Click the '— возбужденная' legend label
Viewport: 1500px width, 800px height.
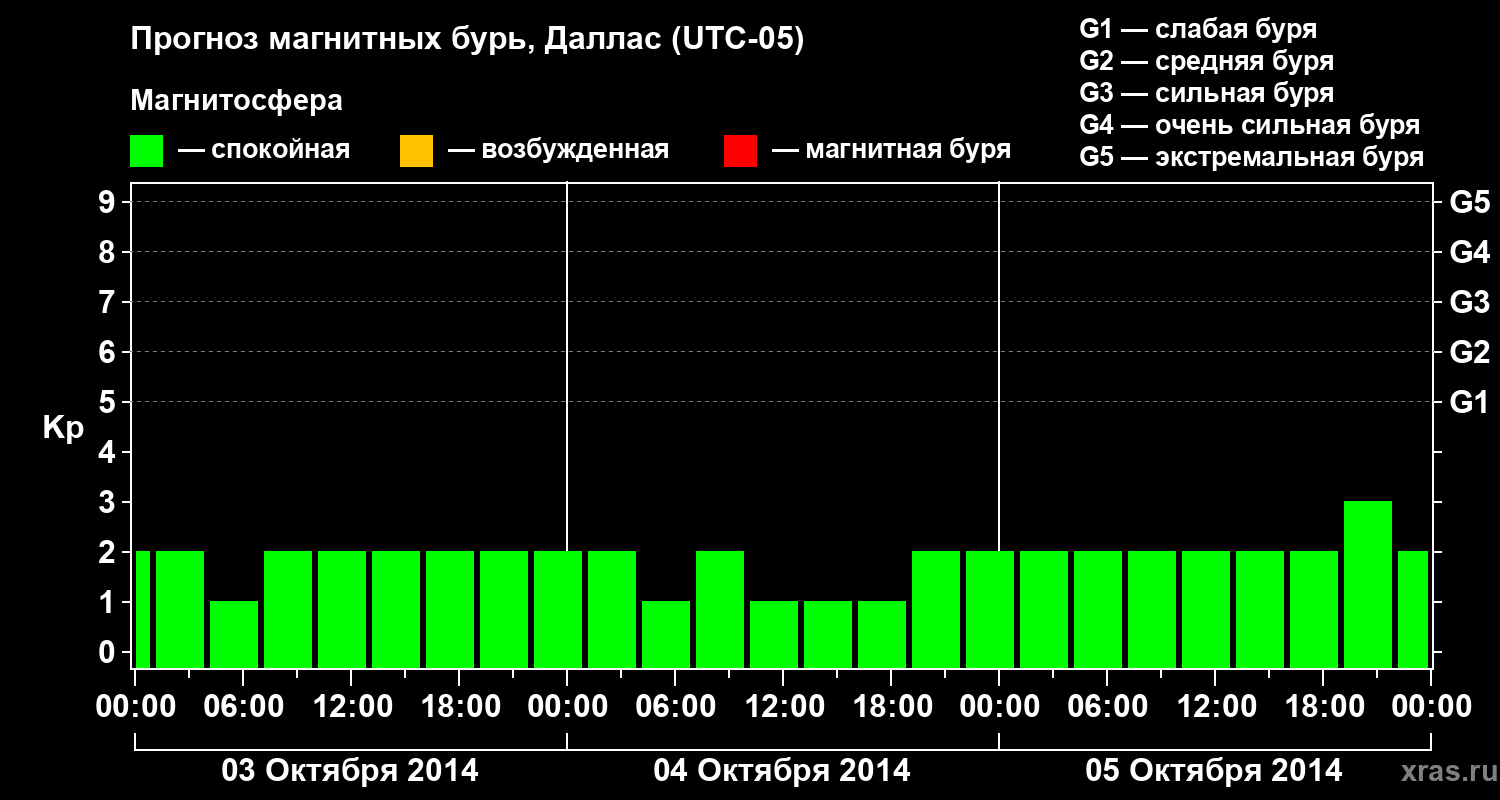[558, 151]
